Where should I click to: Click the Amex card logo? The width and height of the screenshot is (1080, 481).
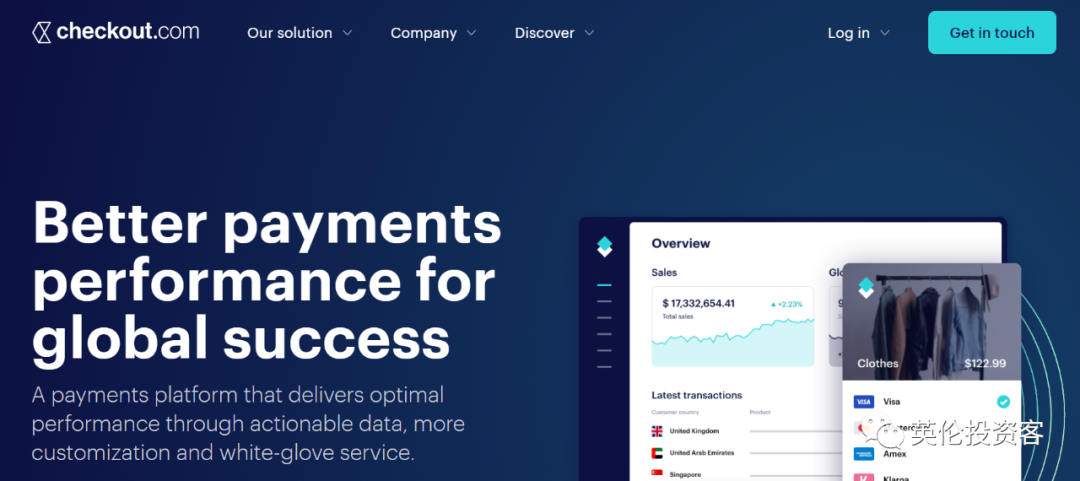pos(864,454)
